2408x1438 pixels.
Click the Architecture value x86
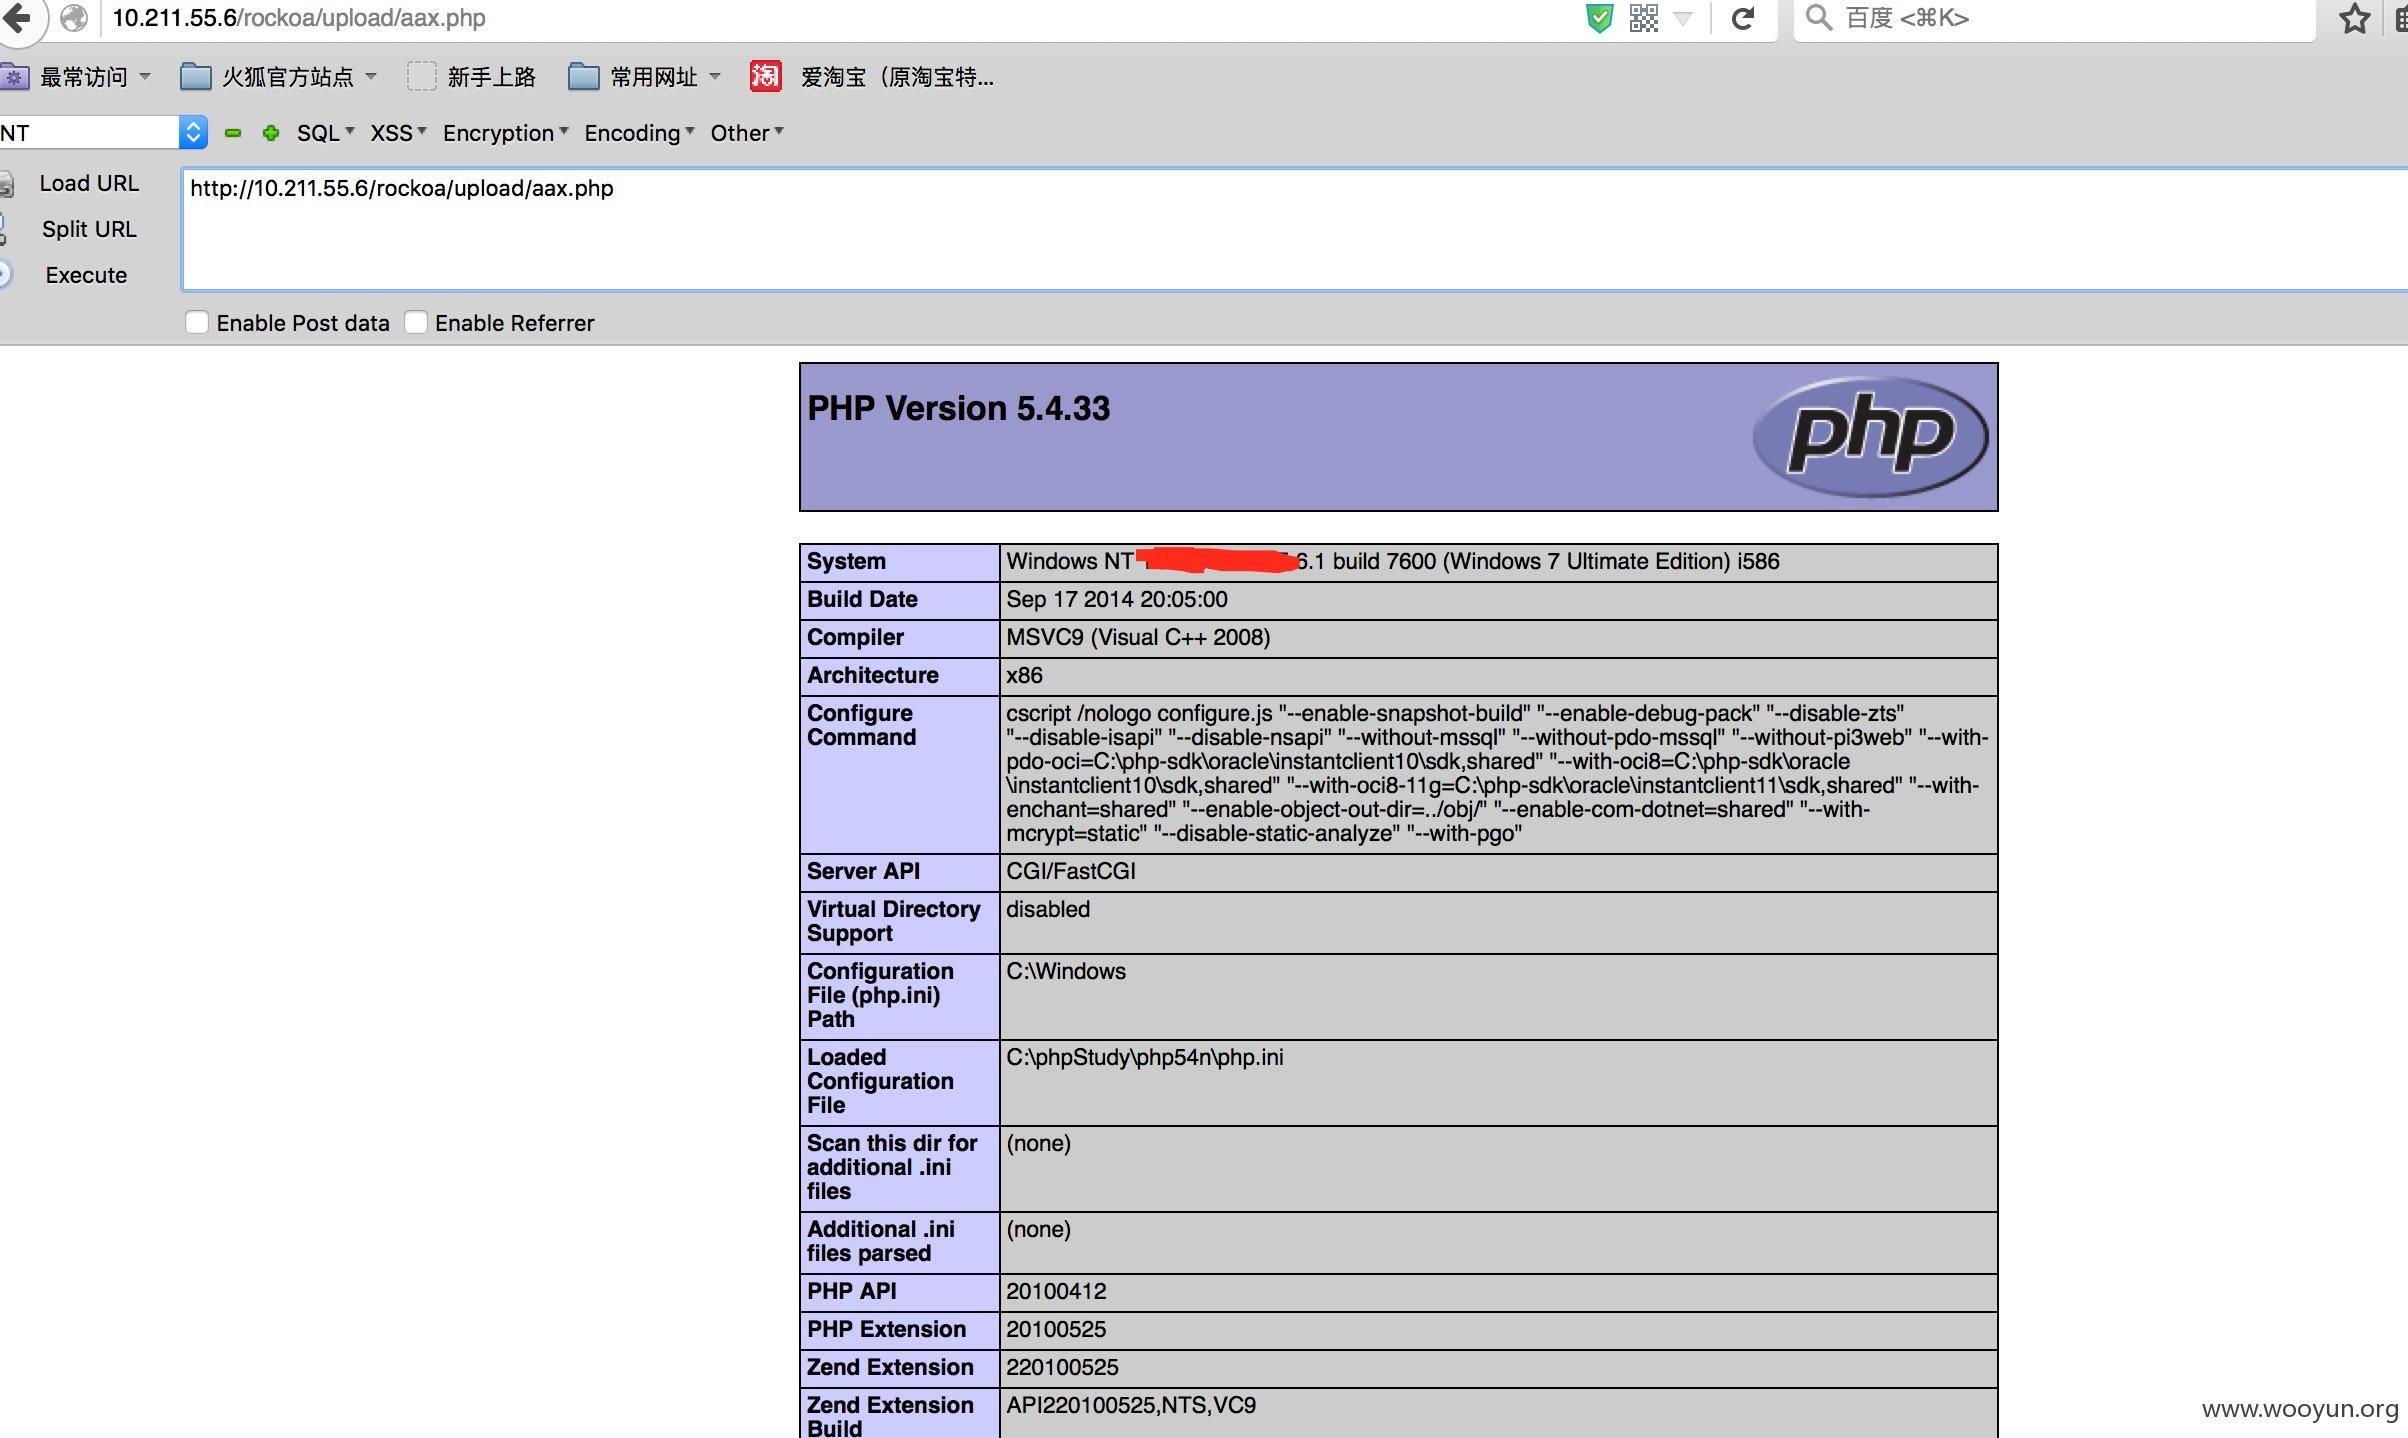[x=1024, y=675]
